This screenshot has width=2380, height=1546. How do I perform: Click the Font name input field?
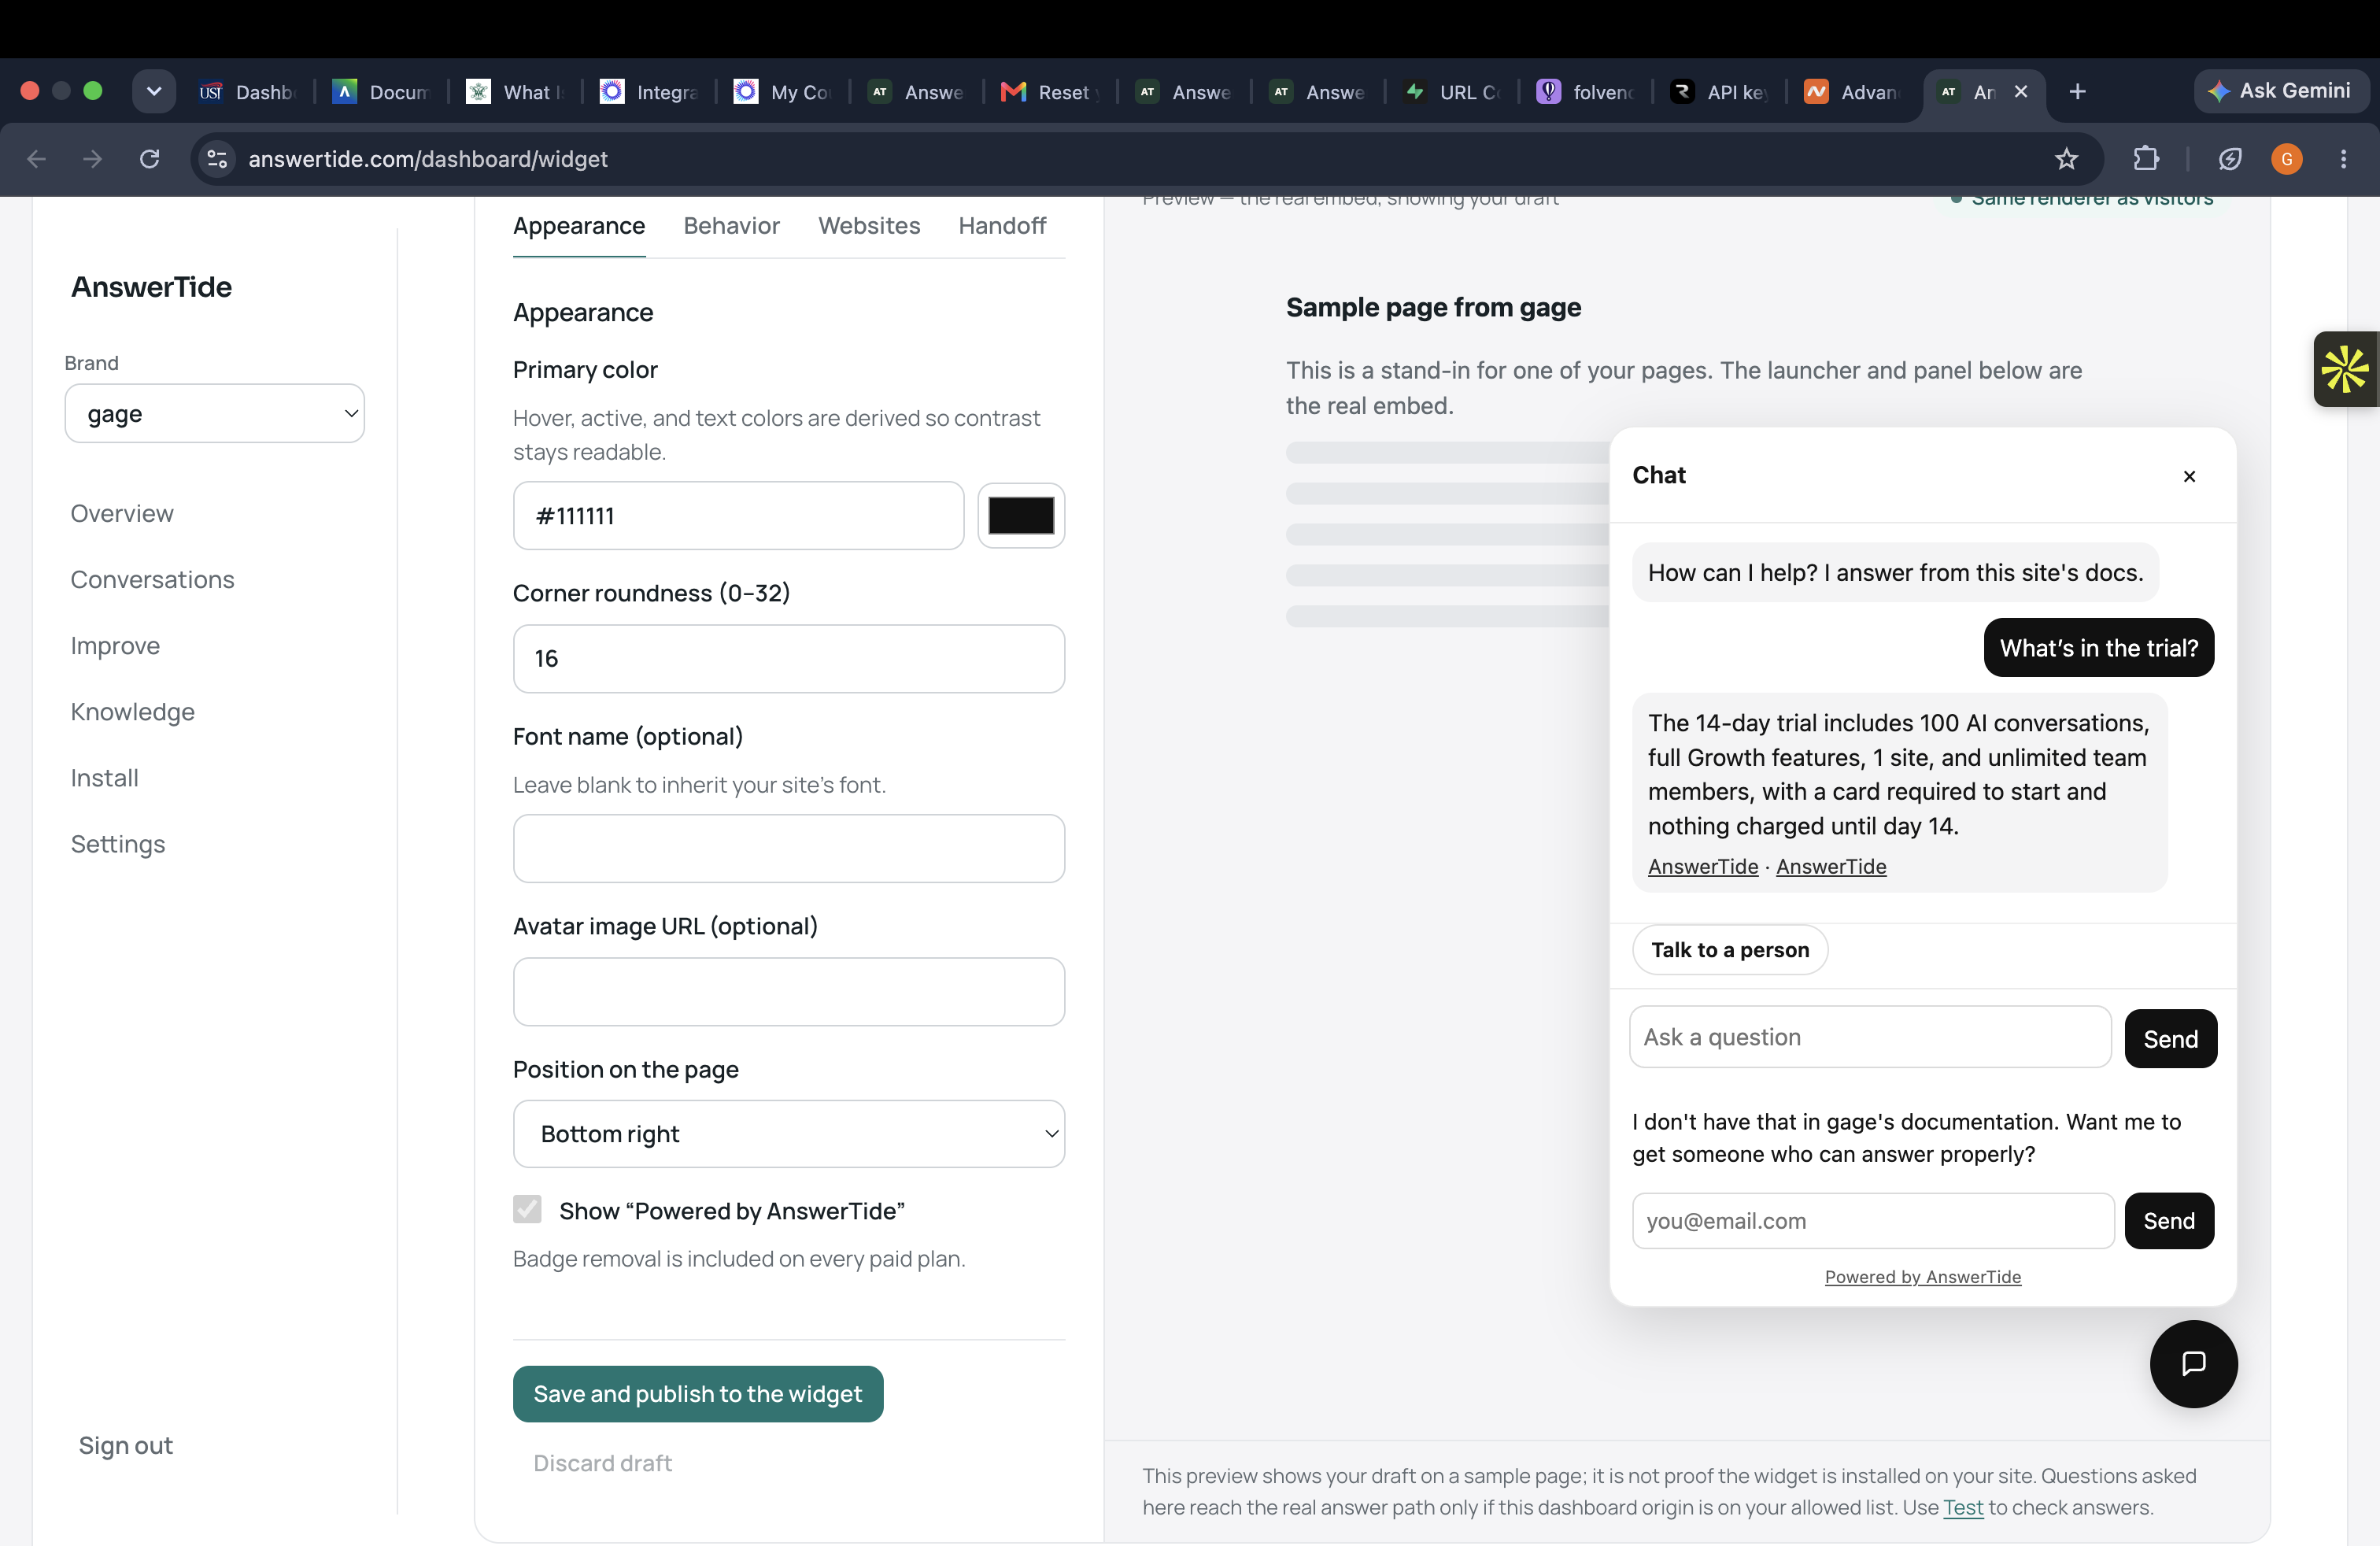click(789, 848)
